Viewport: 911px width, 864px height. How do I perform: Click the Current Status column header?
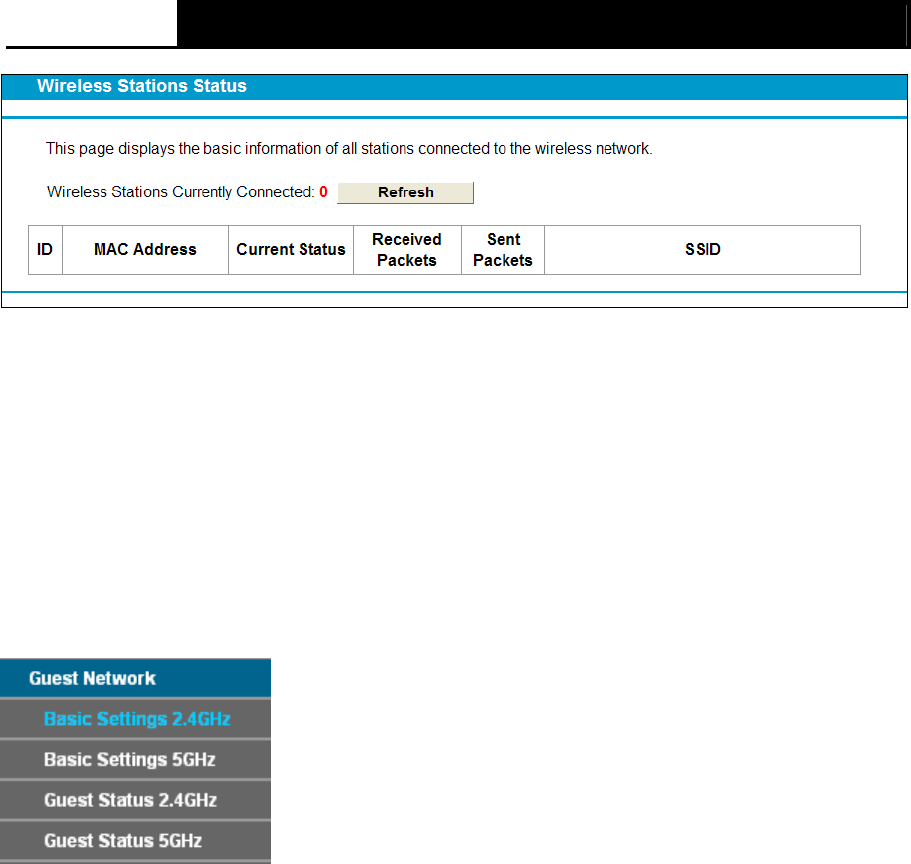pyautogui.click(x=290, y=250)
